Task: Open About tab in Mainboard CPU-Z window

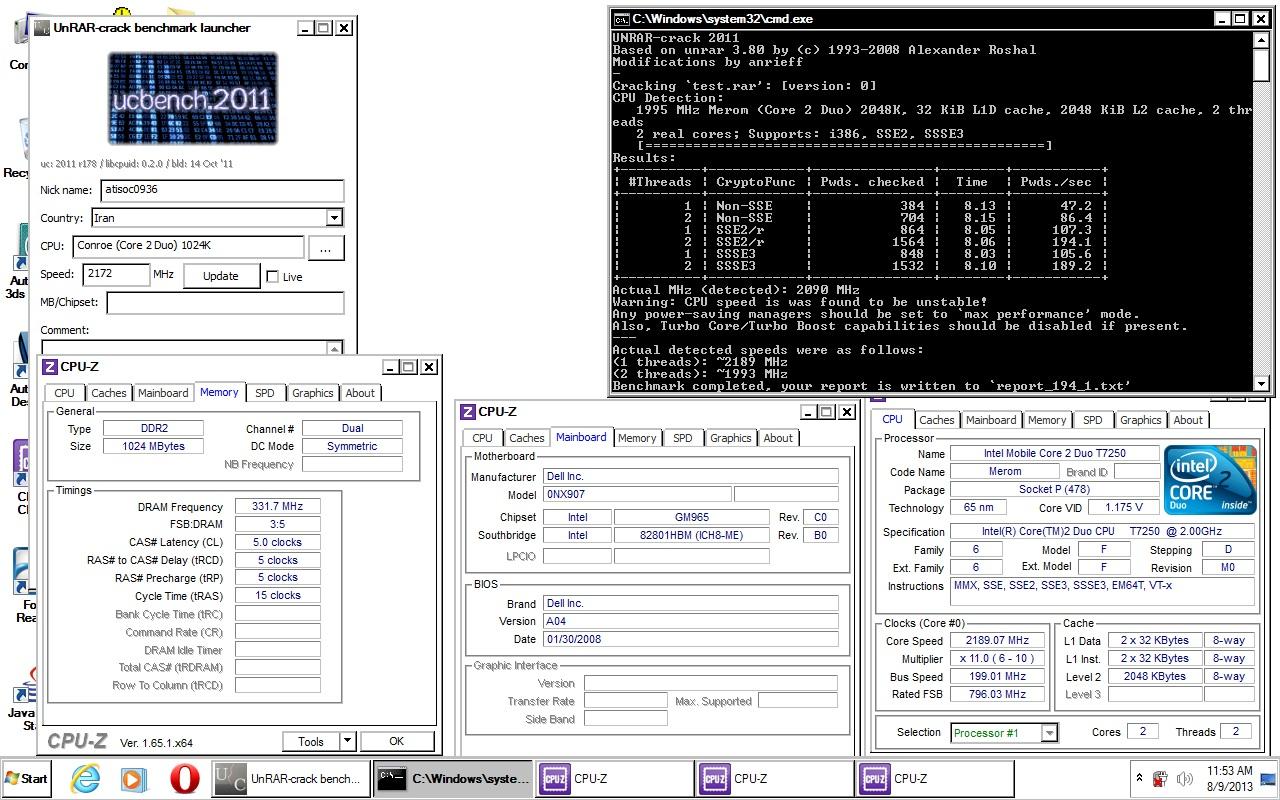Action: click(x=778, y=438)
